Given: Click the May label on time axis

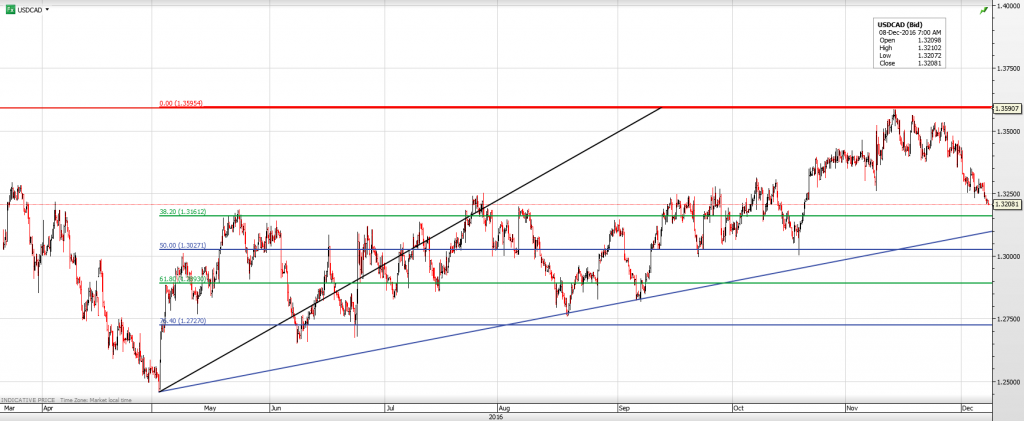Looking at the screenshot, I should click(x=209, y=408).
